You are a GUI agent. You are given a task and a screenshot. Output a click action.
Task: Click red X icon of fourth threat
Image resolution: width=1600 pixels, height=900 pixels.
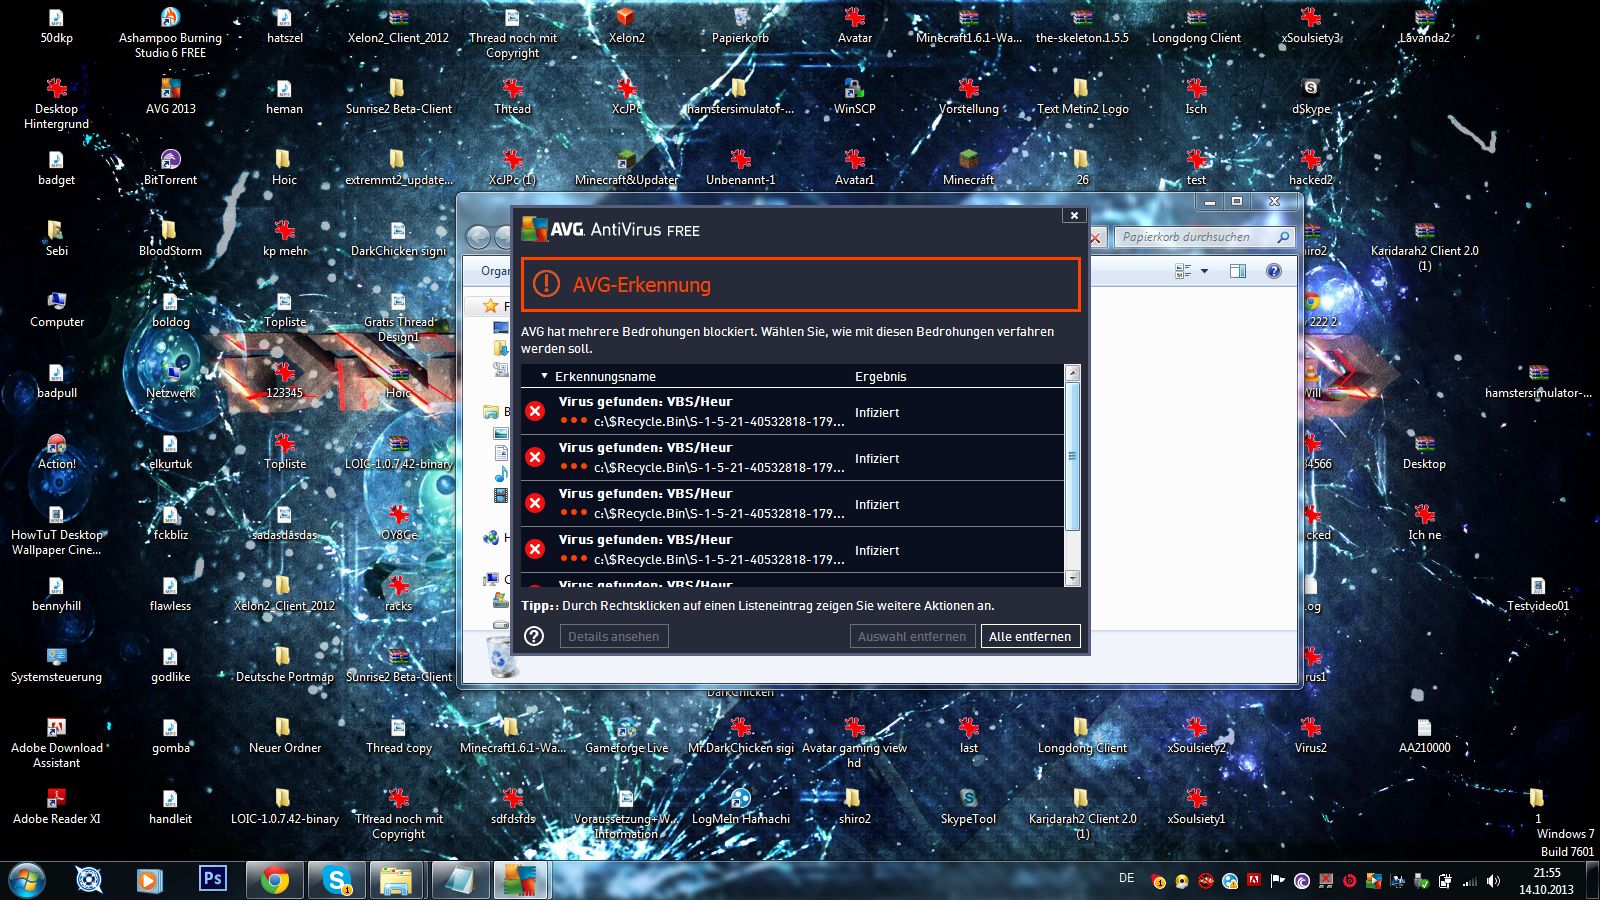(x=535, y=549)
